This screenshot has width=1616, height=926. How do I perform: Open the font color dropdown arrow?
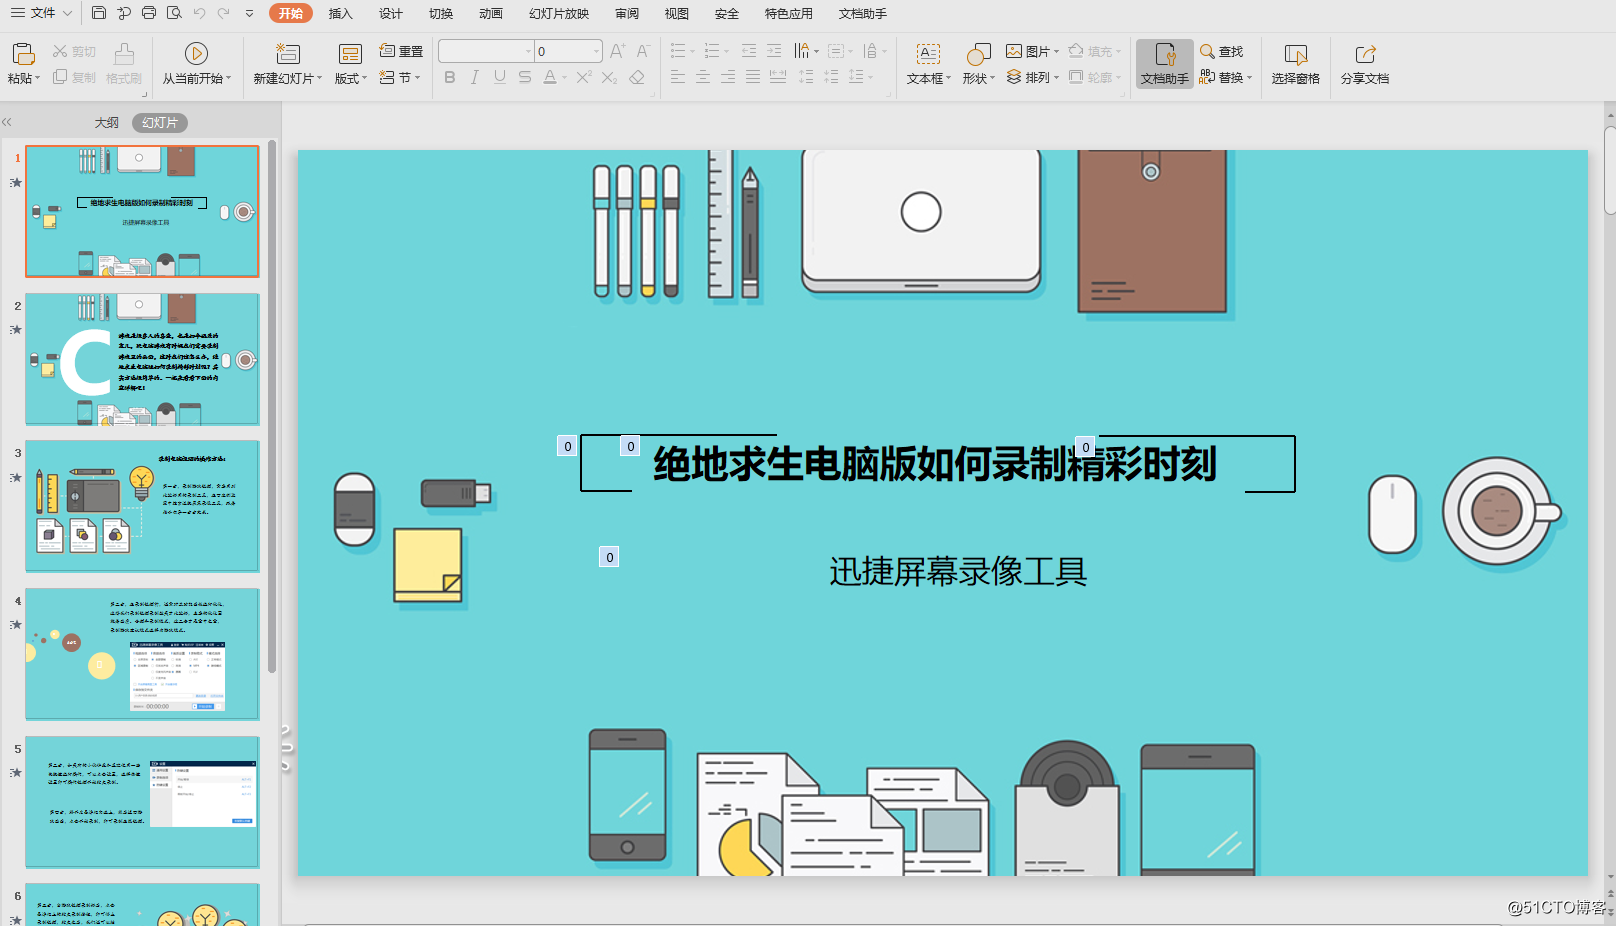coord(565,78)
